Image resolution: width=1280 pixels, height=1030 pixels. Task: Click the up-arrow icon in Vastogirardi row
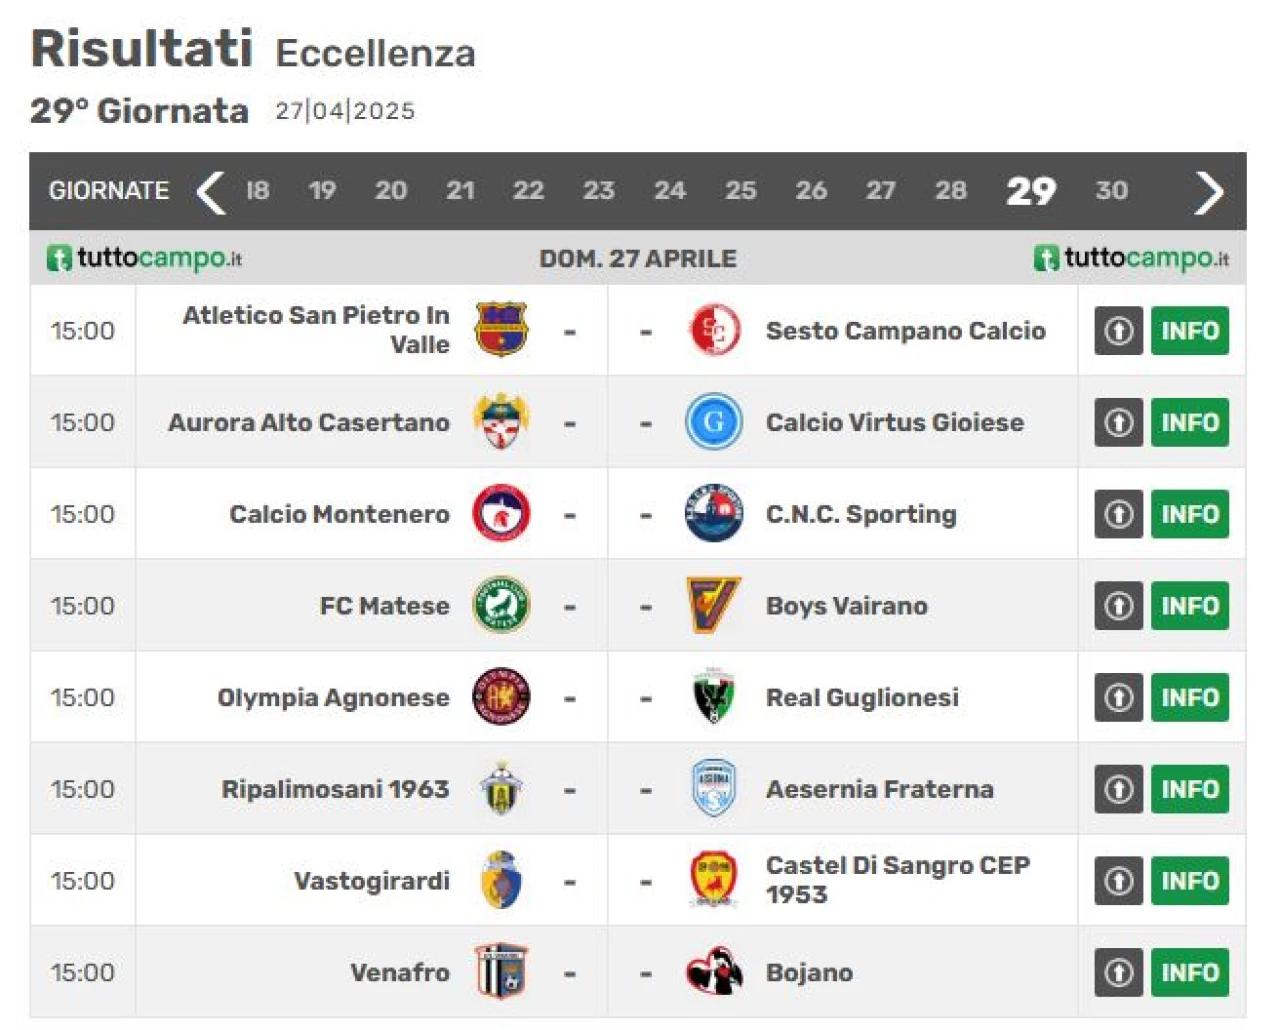[1118, 881]
